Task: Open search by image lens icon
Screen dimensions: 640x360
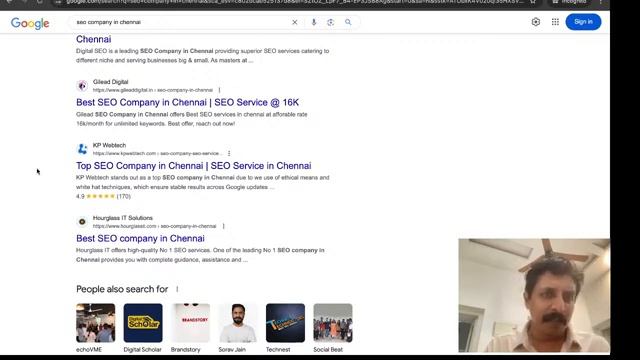Action: (331, 22)
